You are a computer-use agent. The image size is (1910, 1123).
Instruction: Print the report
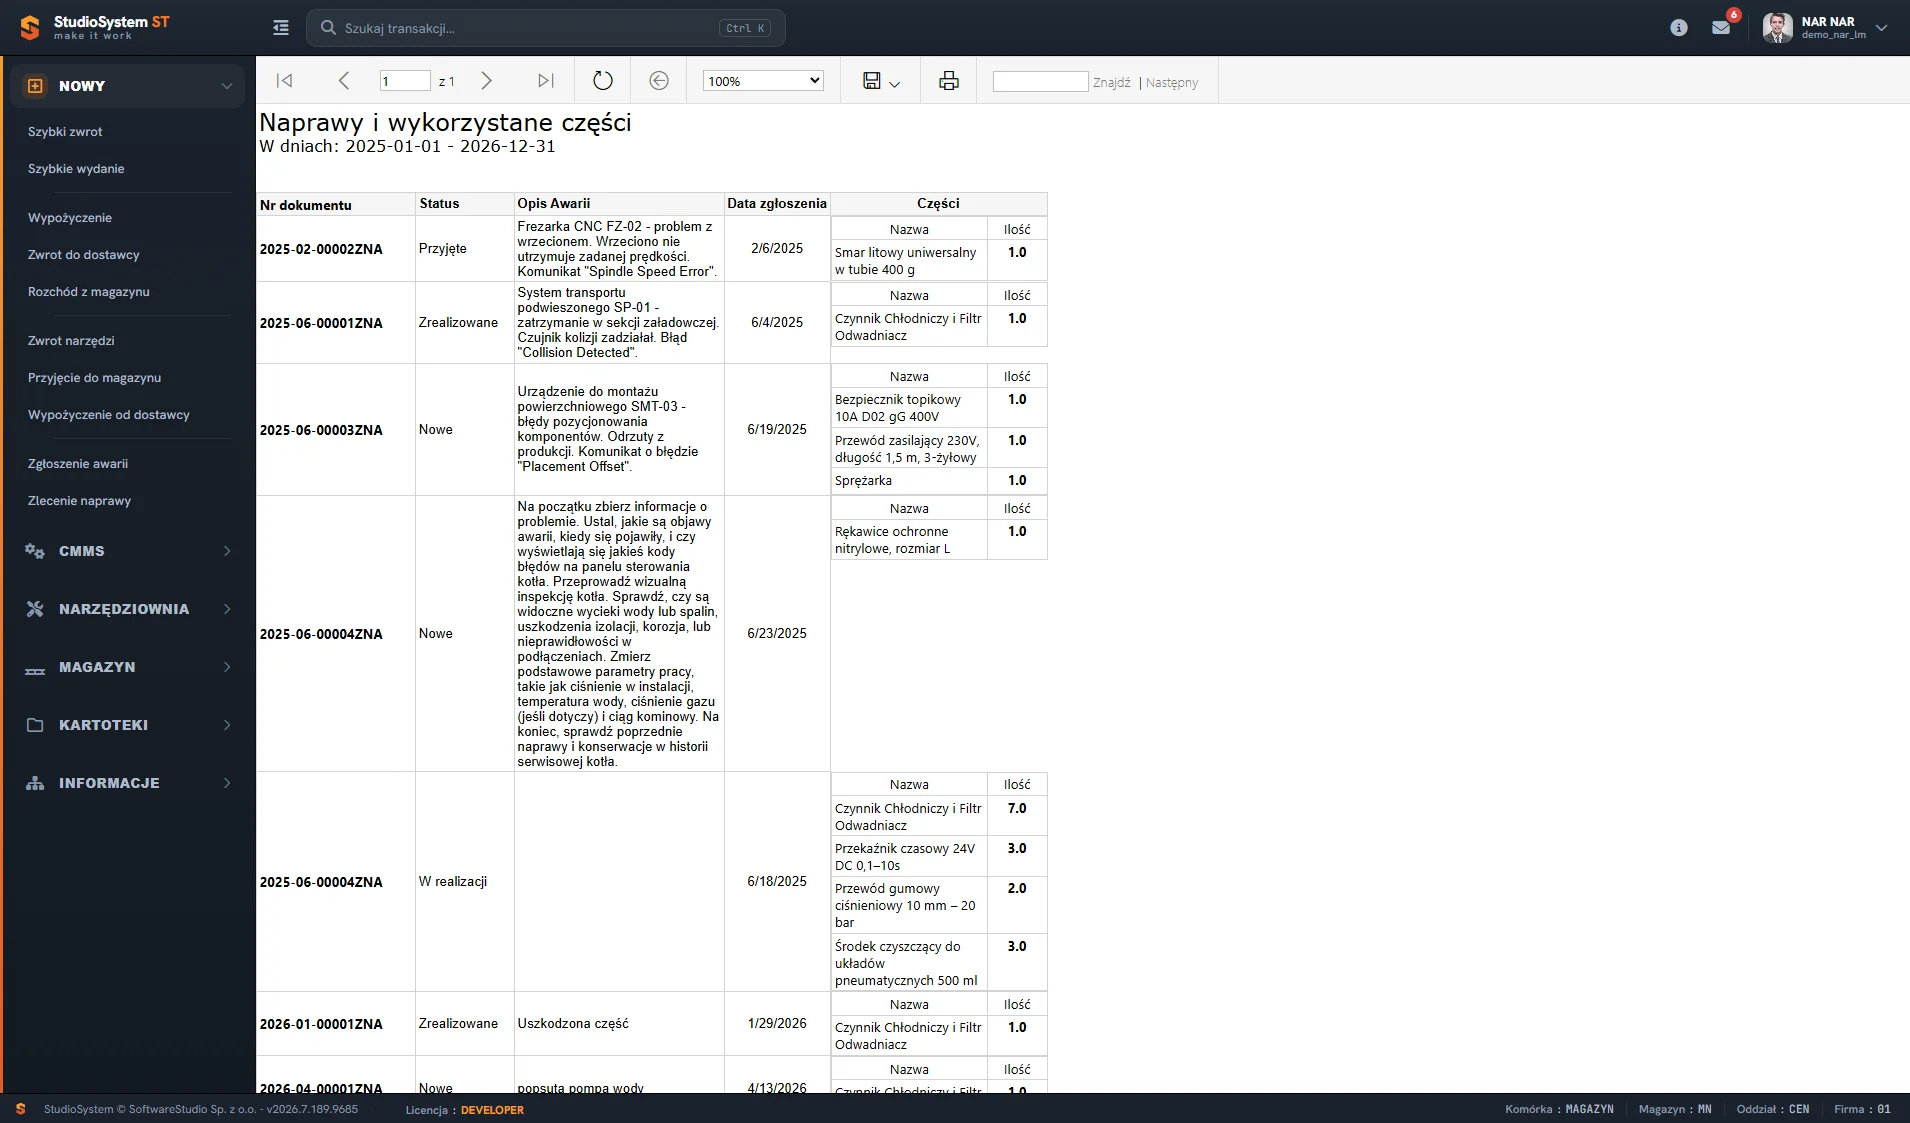pos(949,81)
